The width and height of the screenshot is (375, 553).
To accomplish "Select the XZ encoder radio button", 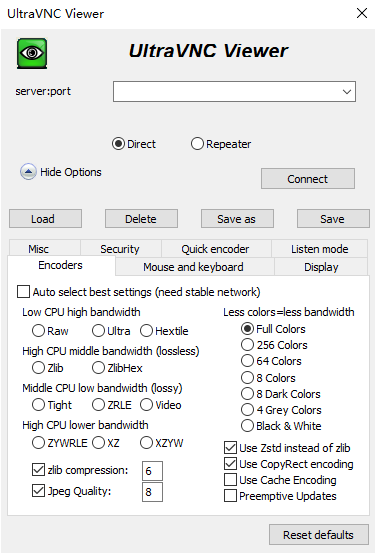I will (x=98, y=443).
